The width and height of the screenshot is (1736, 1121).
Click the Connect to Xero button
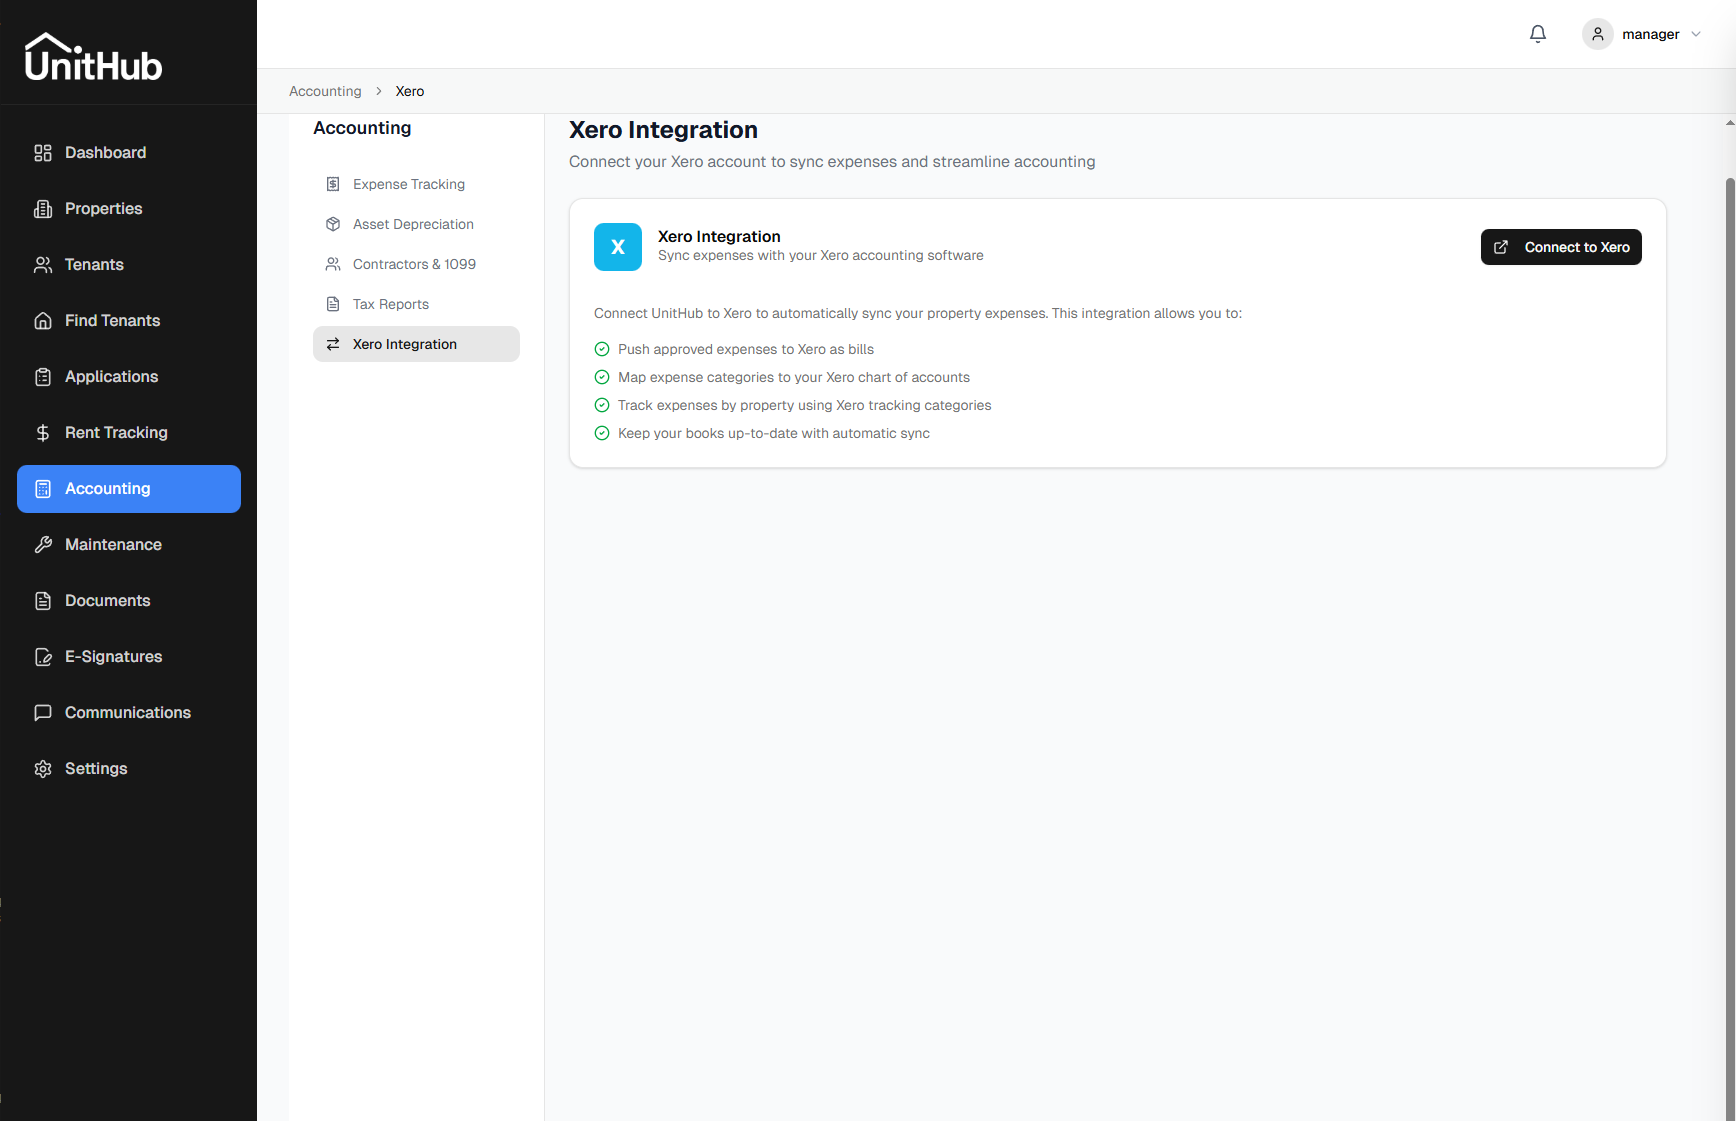(x=1561, y=247)
